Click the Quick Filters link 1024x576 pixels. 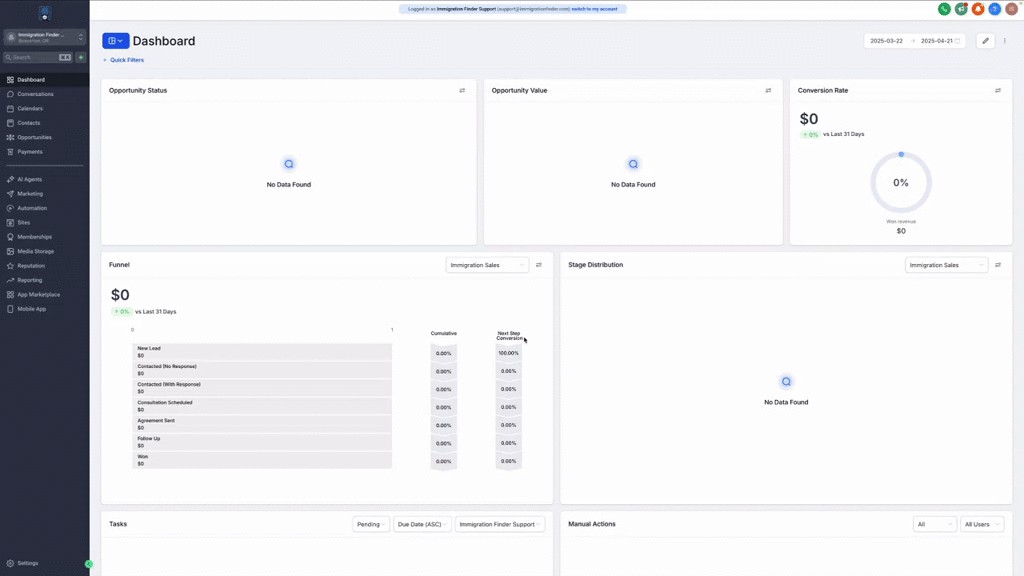(x=126, y=60)
